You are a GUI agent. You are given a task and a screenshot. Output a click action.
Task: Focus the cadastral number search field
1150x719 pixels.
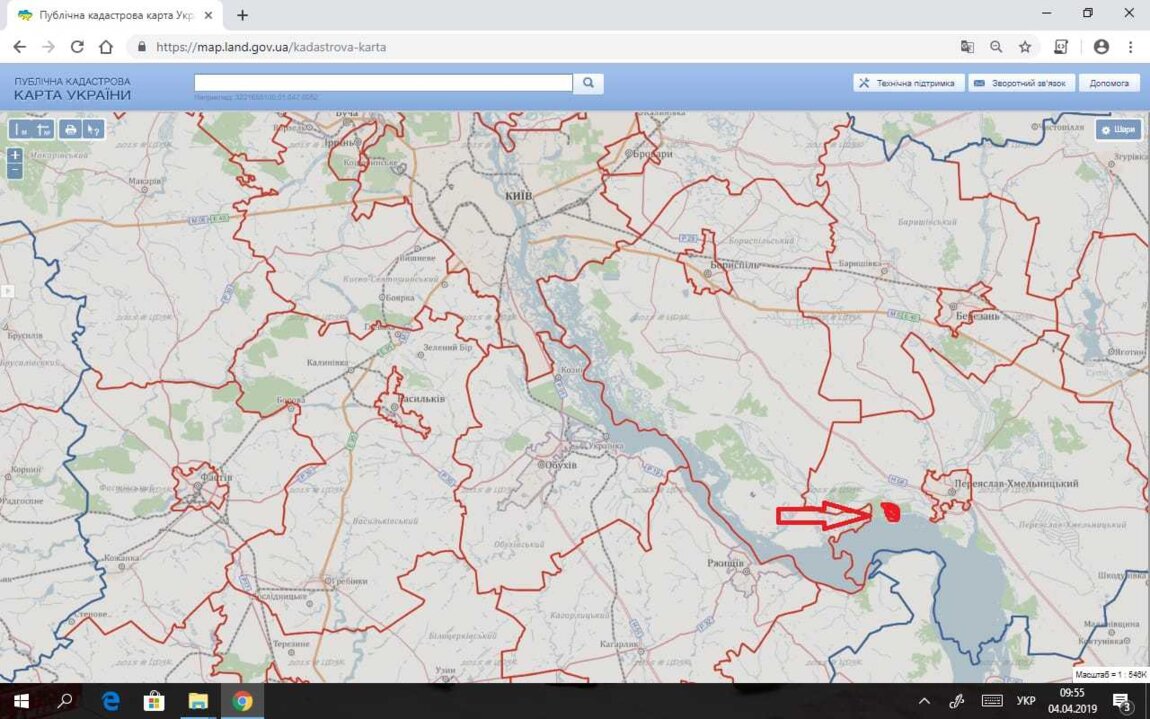[382, 83]
